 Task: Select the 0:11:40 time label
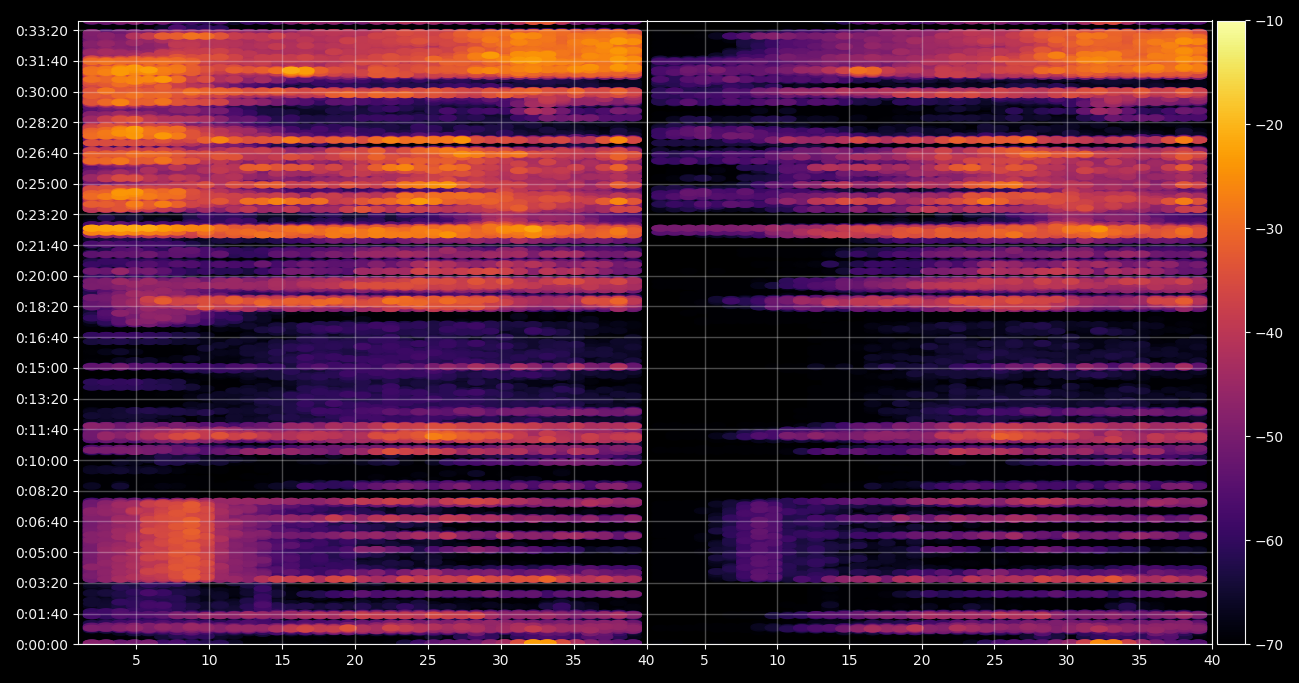click(x=42, y=430)
